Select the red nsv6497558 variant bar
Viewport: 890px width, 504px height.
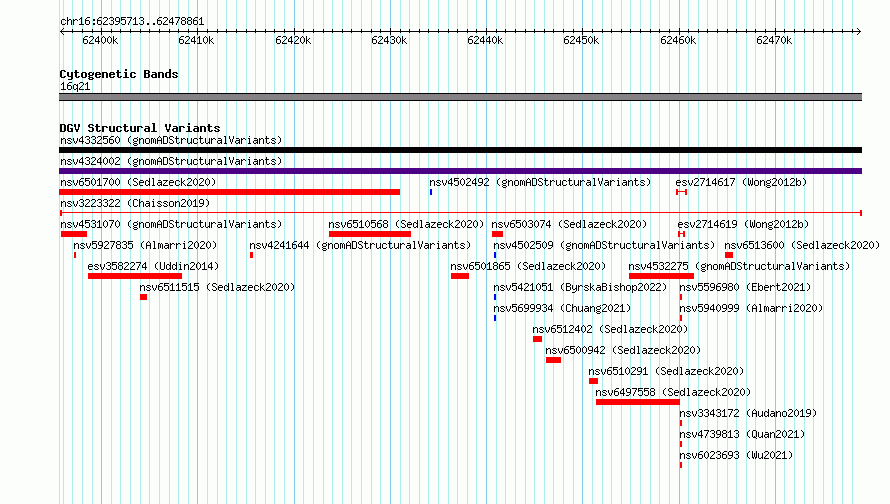pos(638,402)
